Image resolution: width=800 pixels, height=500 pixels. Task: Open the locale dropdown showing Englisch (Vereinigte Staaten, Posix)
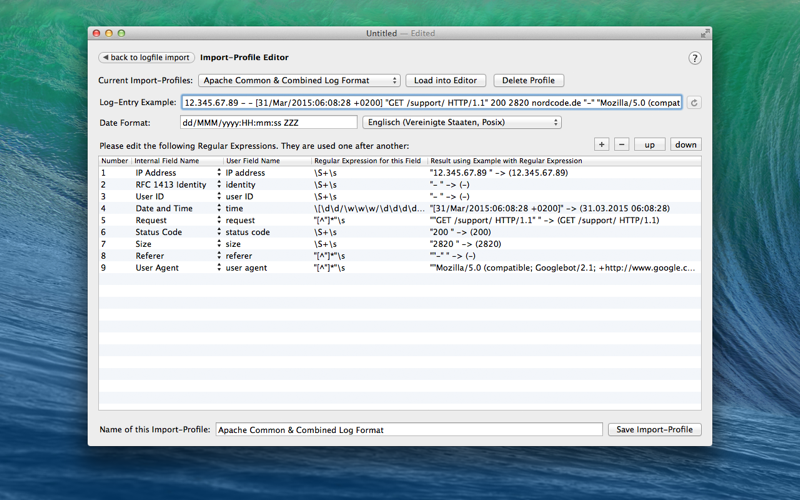tap(462, 122)
